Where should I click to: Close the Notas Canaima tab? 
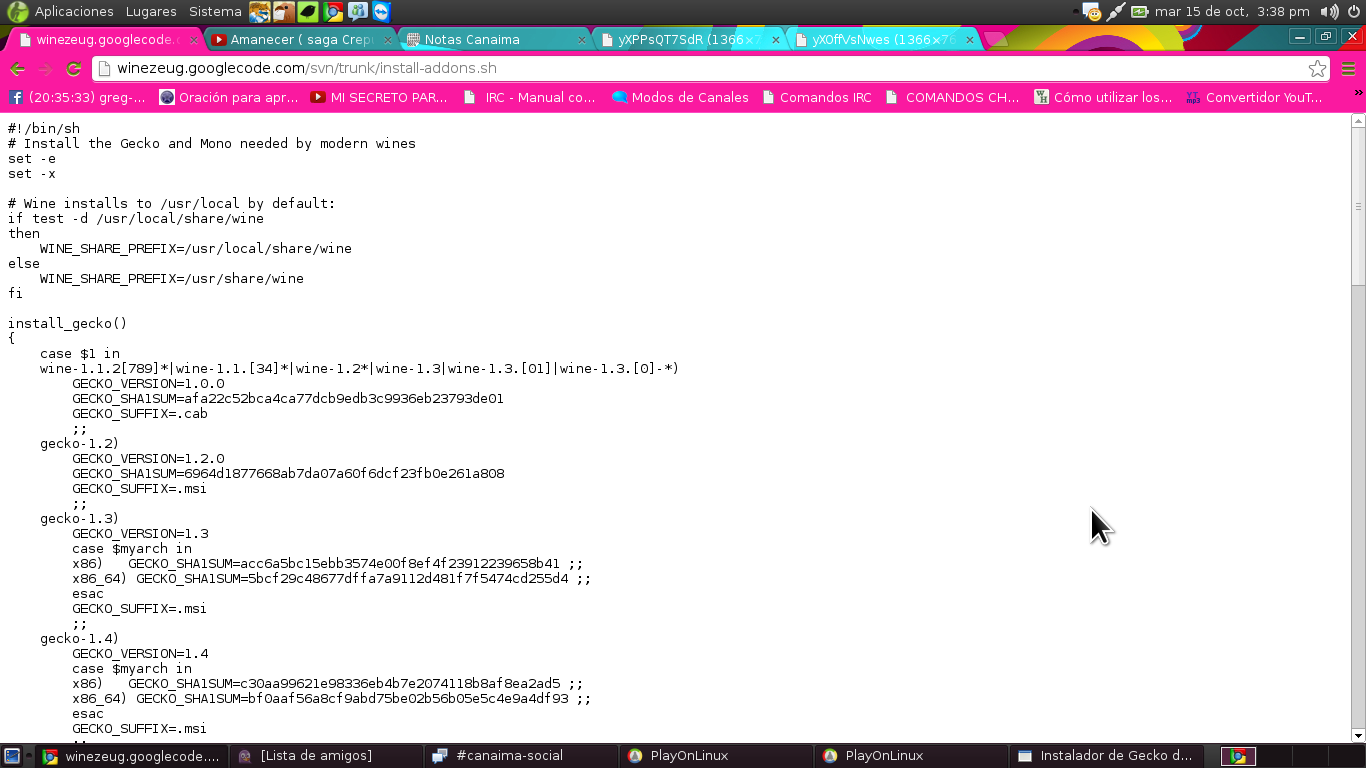[x=582, y=40]
